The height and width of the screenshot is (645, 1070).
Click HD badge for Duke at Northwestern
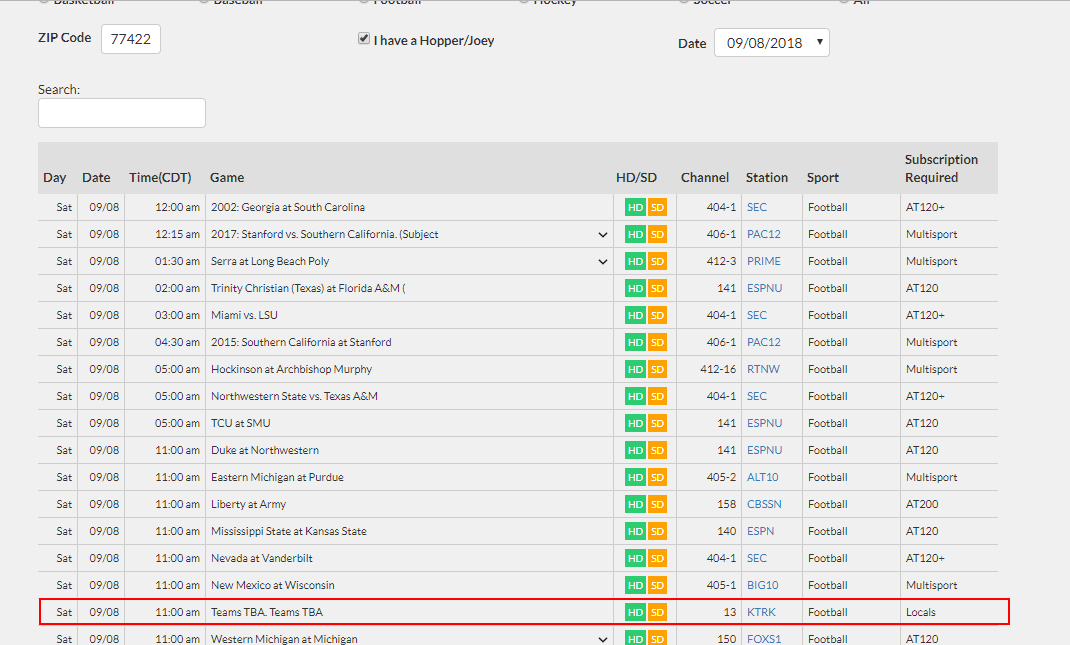pos(635,450)
